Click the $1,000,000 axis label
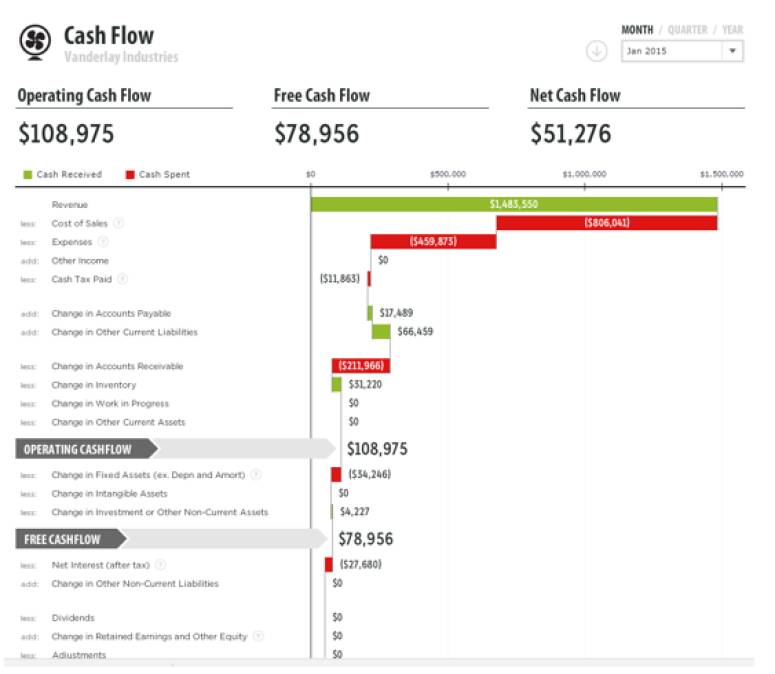 (584, 174)
